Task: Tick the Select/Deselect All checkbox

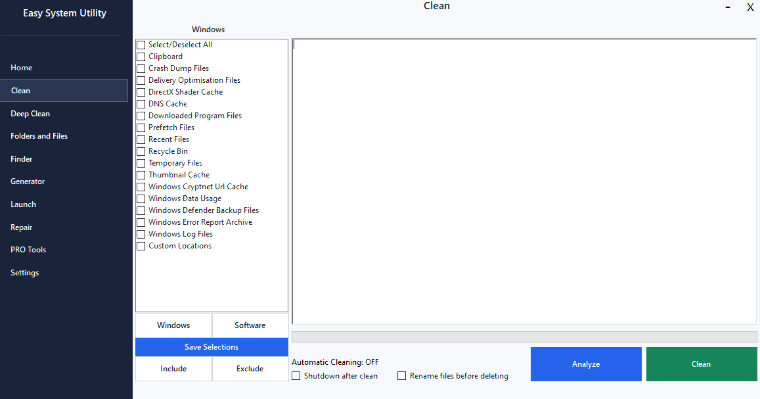Action: [141, 45]
